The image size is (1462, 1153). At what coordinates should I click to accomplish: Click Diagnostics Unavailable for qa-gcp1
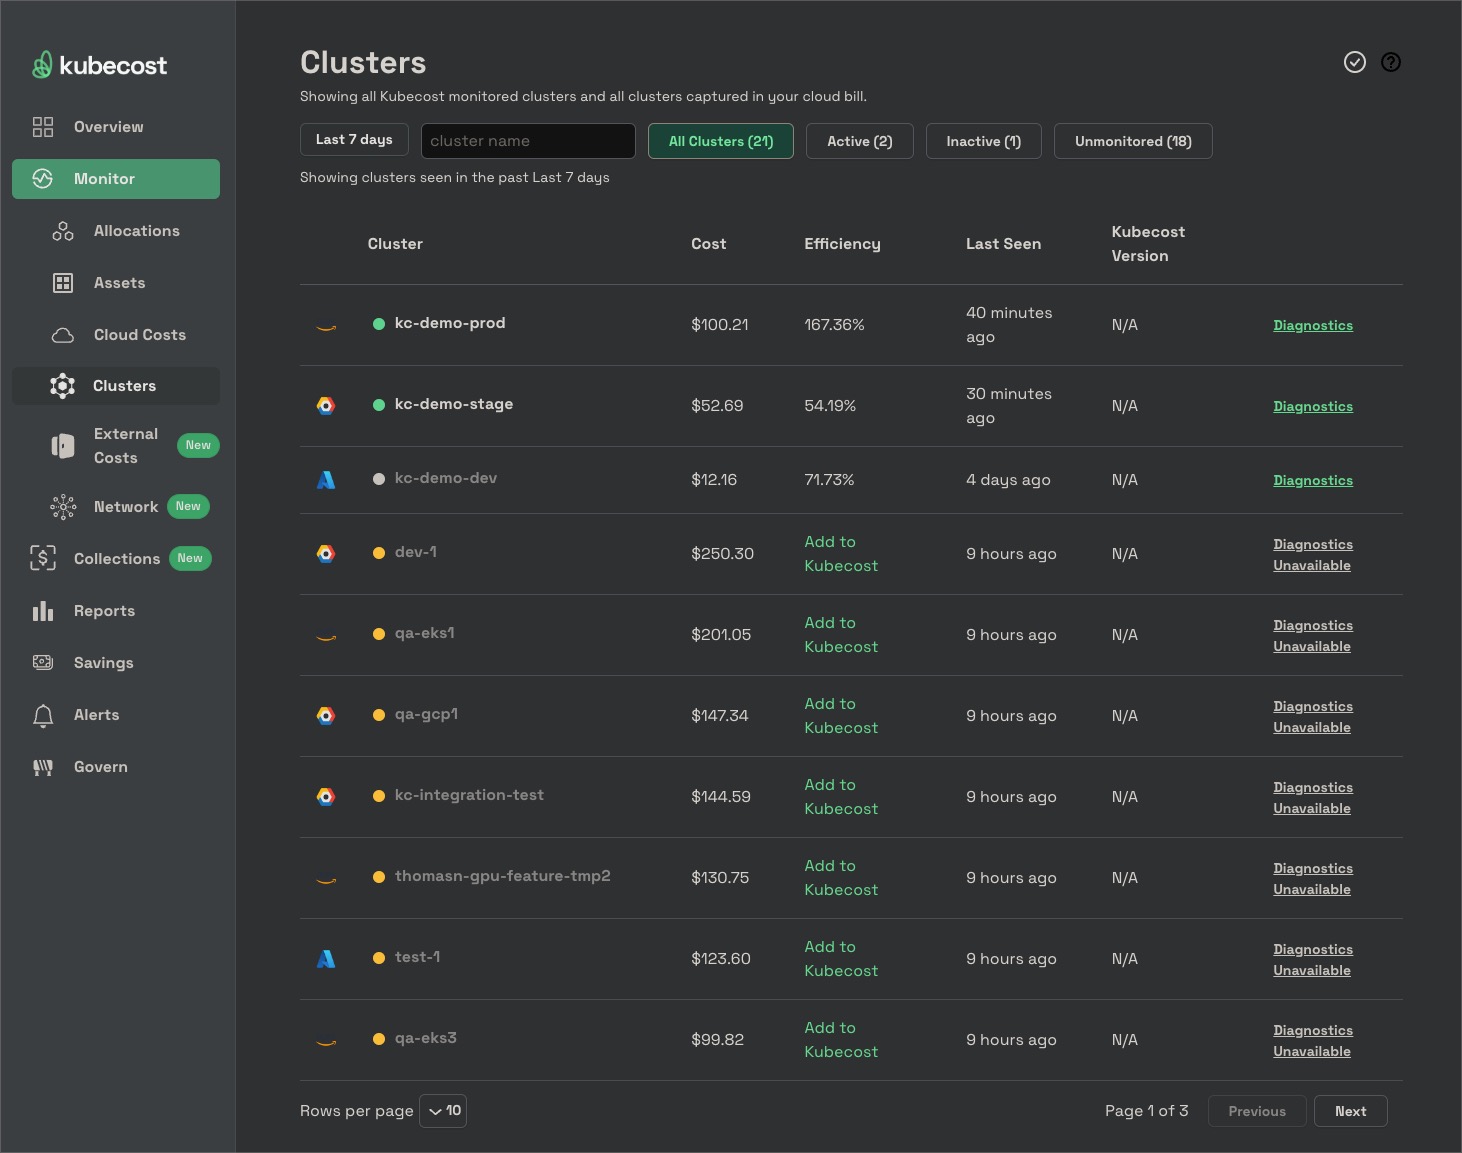coord(1313,717)
